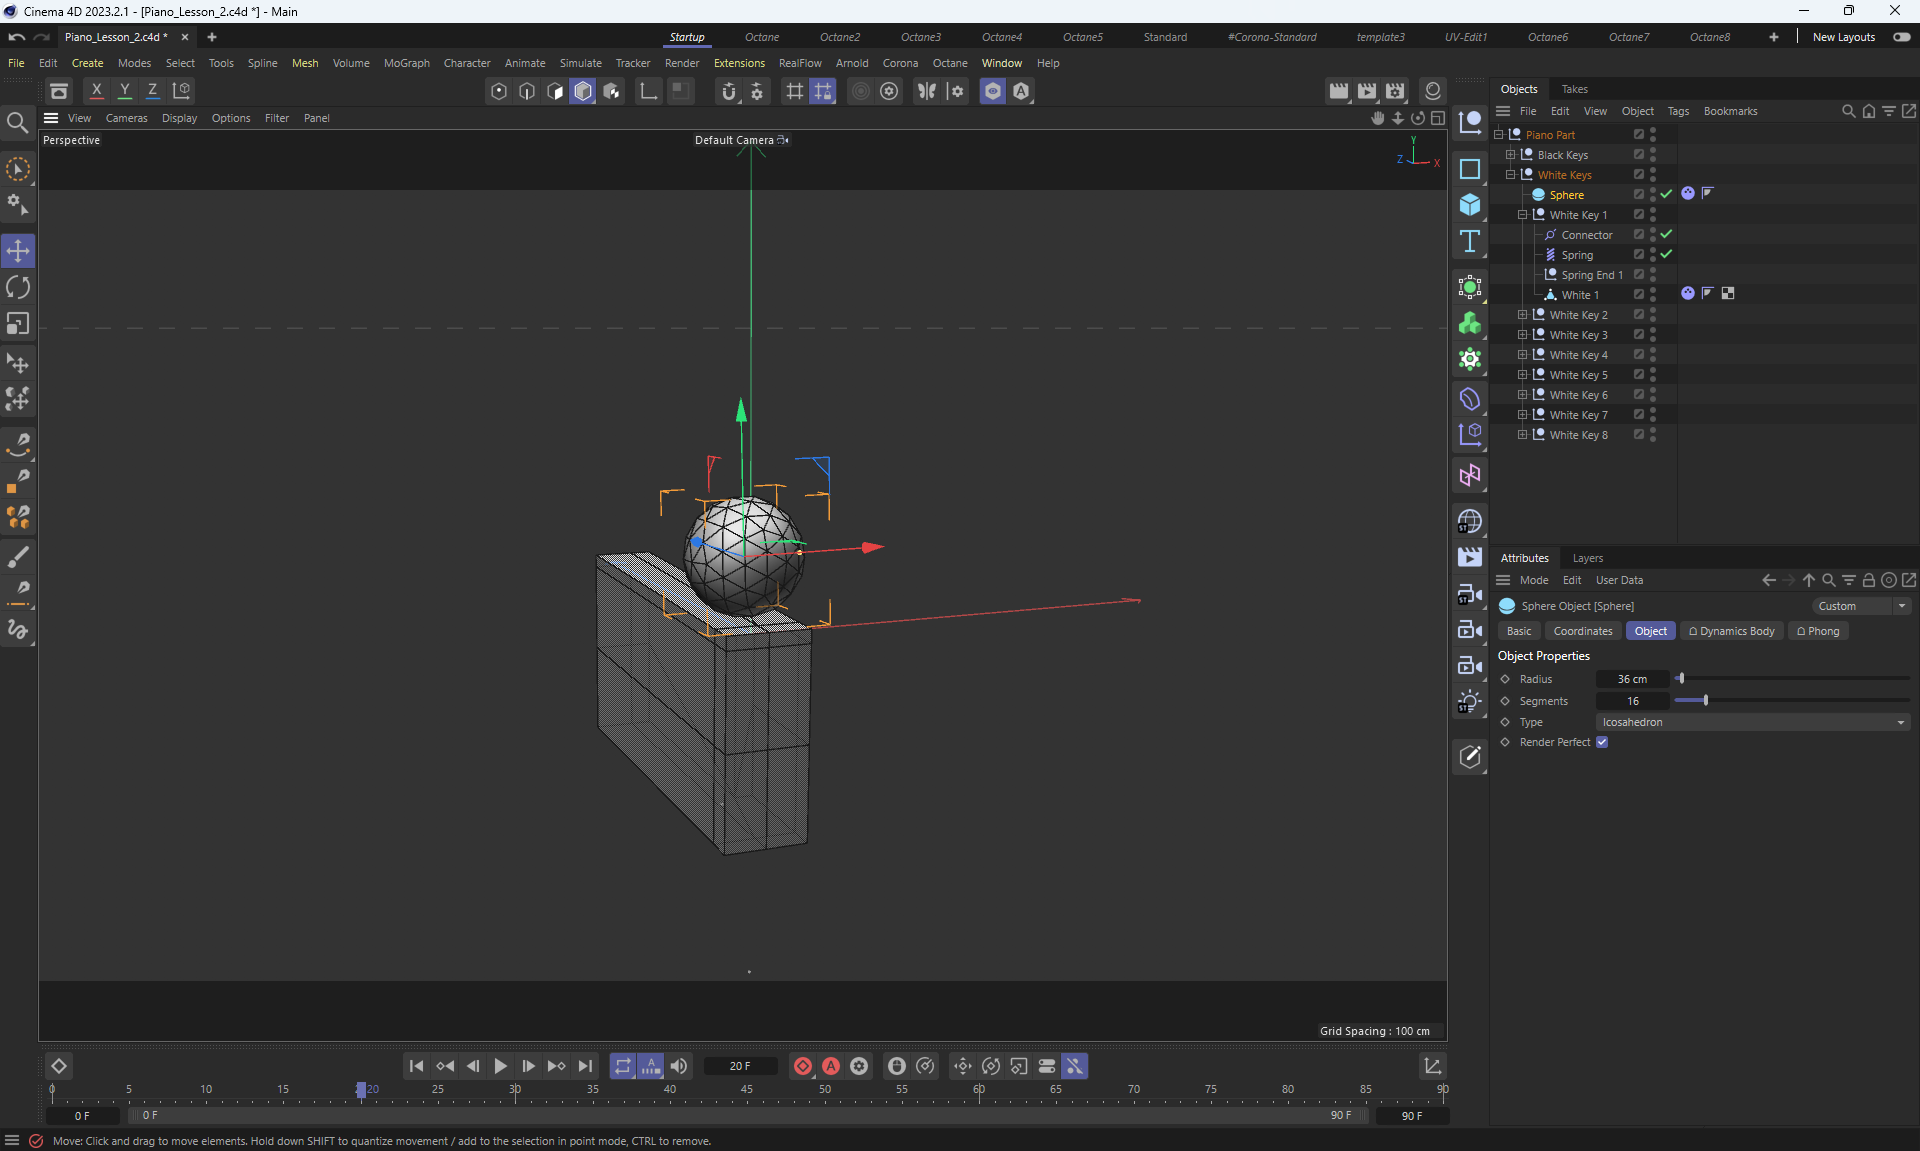Toggle the Connector enable checkmark
The image size is (1920, 1151).
pos(1666,234)
